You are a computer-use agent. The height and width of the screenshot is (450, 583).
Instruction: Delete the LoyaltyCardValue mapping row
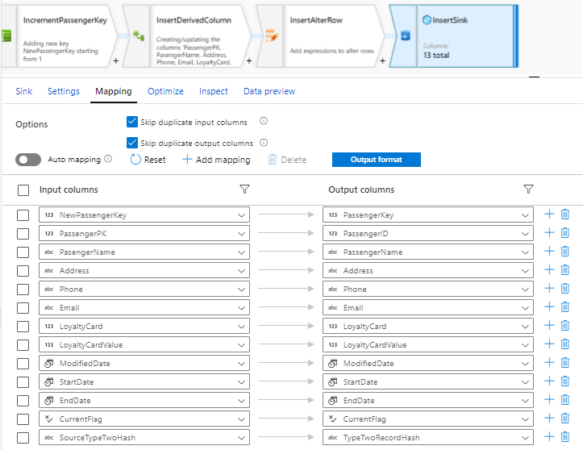pos(565,344)
